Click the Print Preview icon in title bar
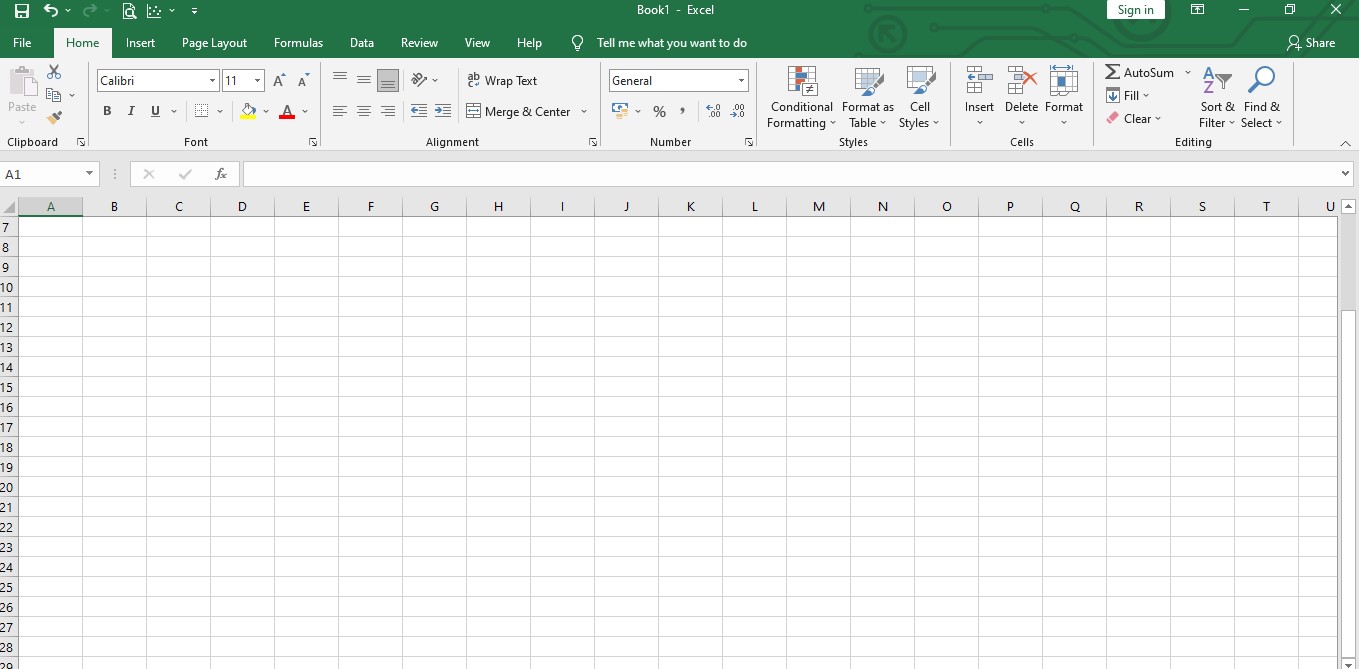 tap(129, 11)
